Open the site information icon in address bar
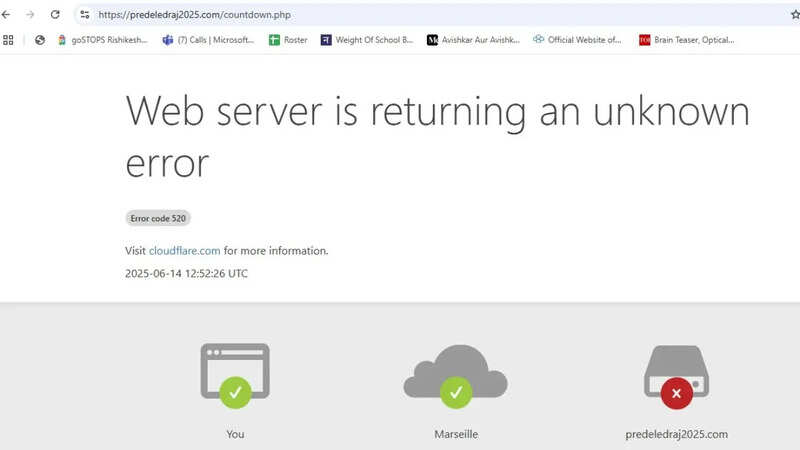The height and width of the screenshot is (450, 800). tap(85, 15)
